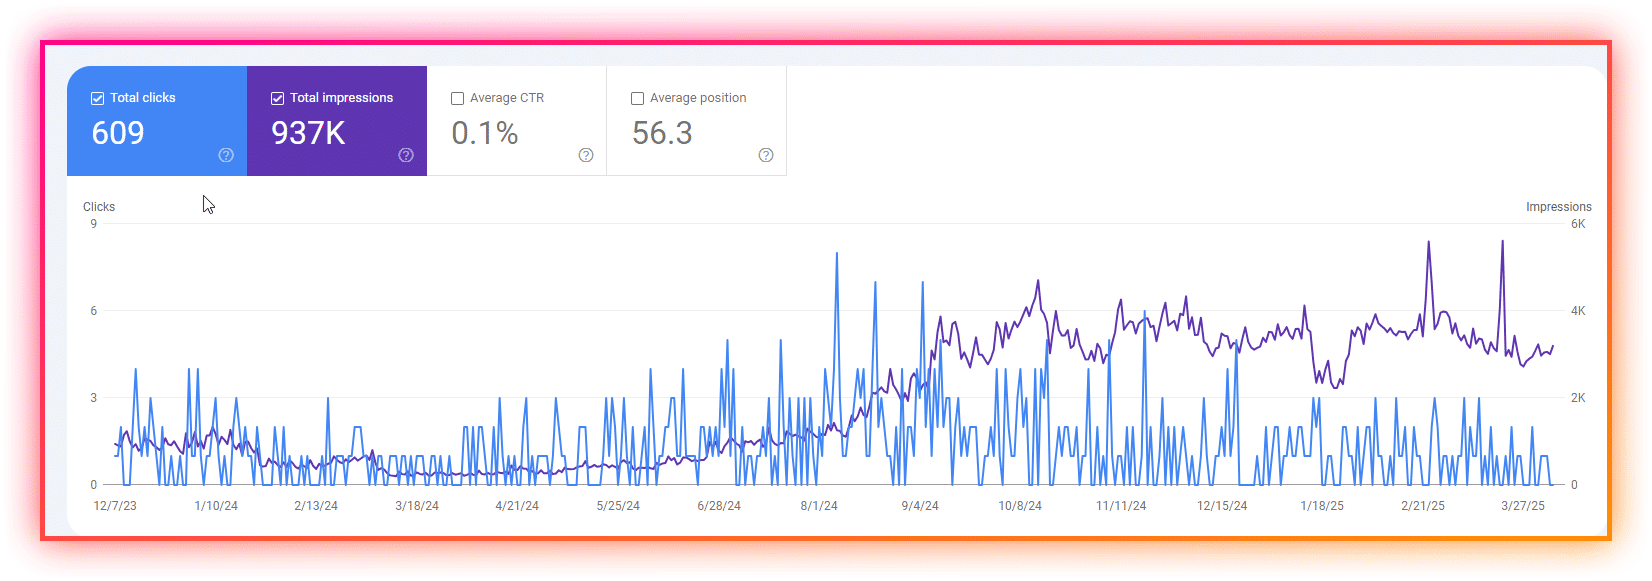The width and height of the screenshot is (1652, 581).
Task: Click the 4K impressions axis value
Action: click(x=1578, y=311)
